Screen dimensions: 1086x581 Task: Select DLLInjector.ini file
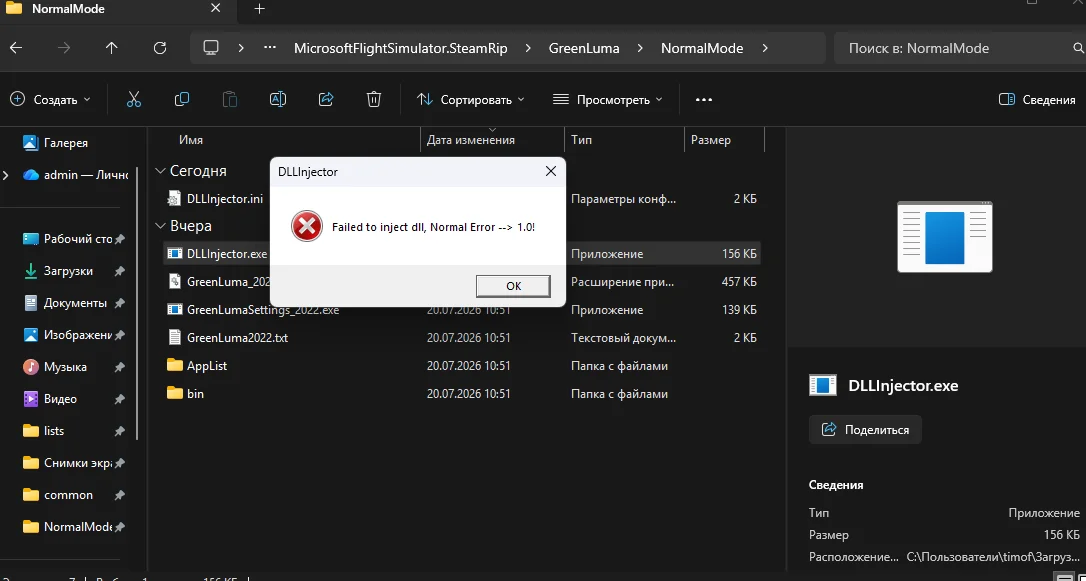tap(224, 199)
